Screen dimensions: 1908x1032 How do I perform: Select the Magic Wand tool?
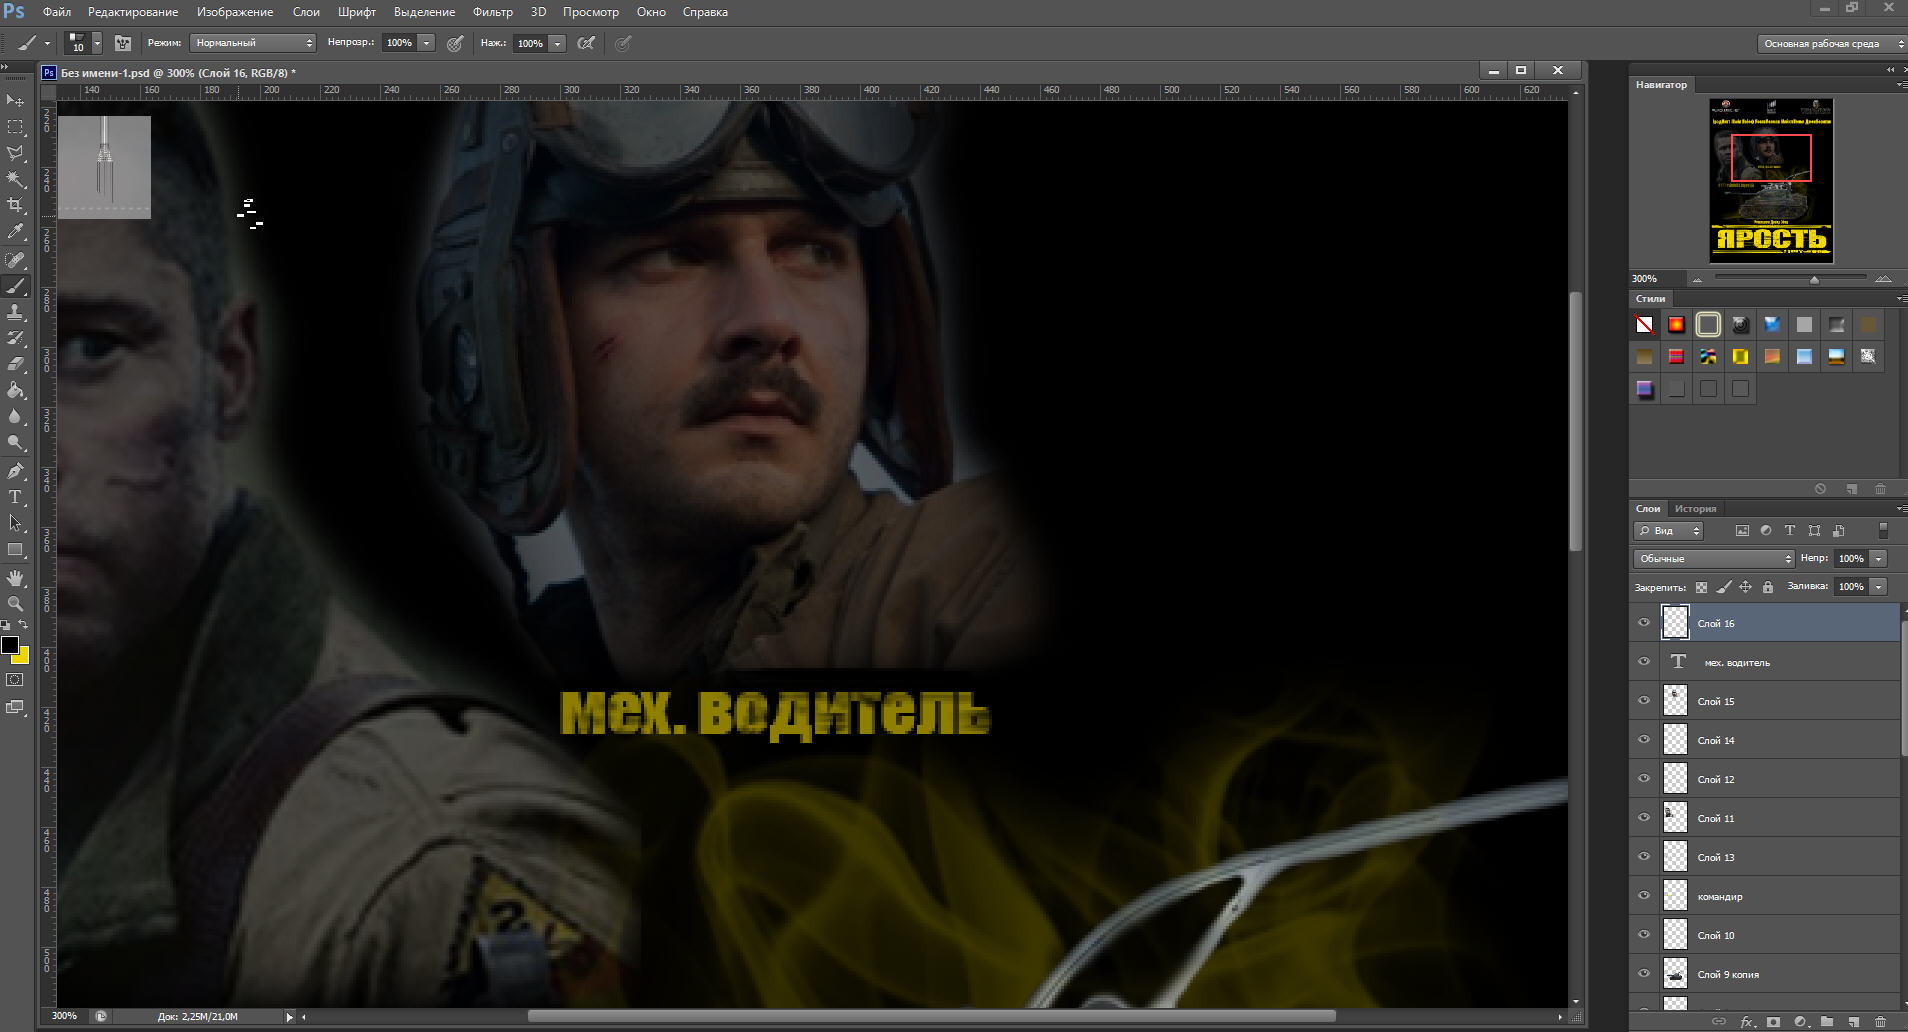coord(15,179)
